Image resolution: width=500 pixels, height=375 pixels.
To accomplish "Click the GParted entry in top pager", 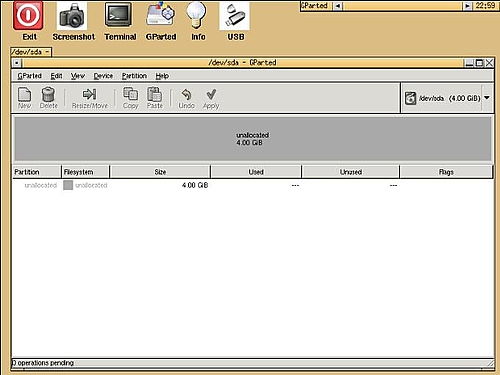I will tap(316, 6).
